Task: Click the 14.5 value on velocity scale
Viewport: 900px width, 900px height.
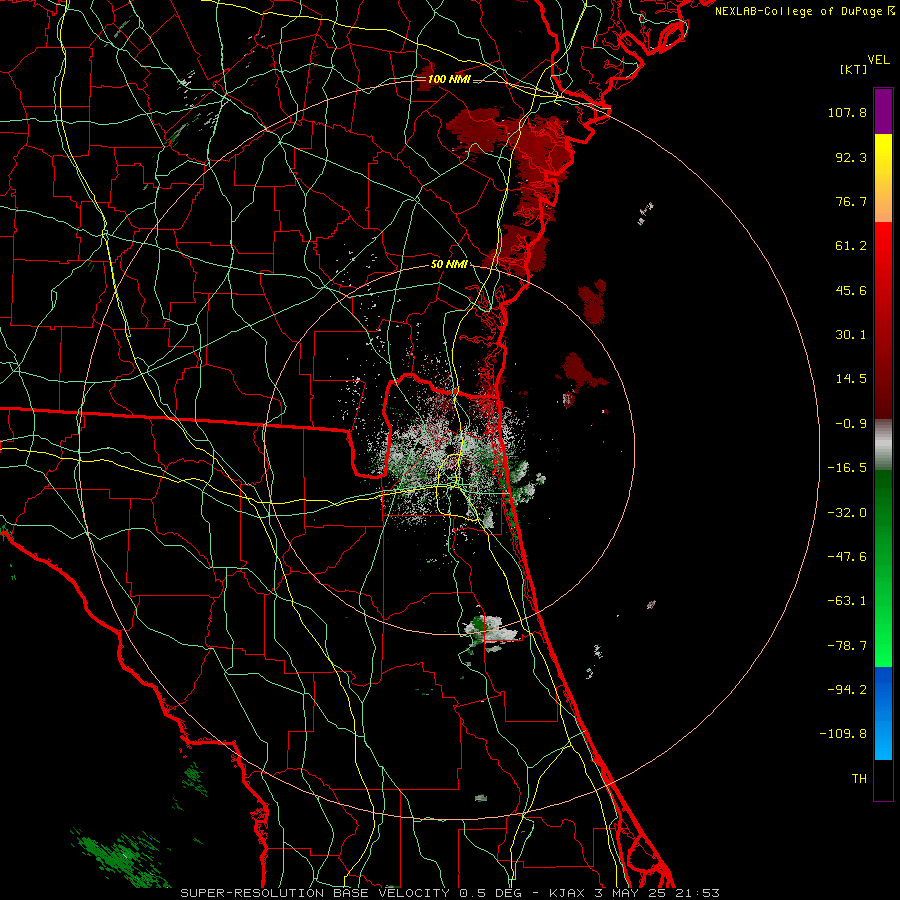Action: 851,379
